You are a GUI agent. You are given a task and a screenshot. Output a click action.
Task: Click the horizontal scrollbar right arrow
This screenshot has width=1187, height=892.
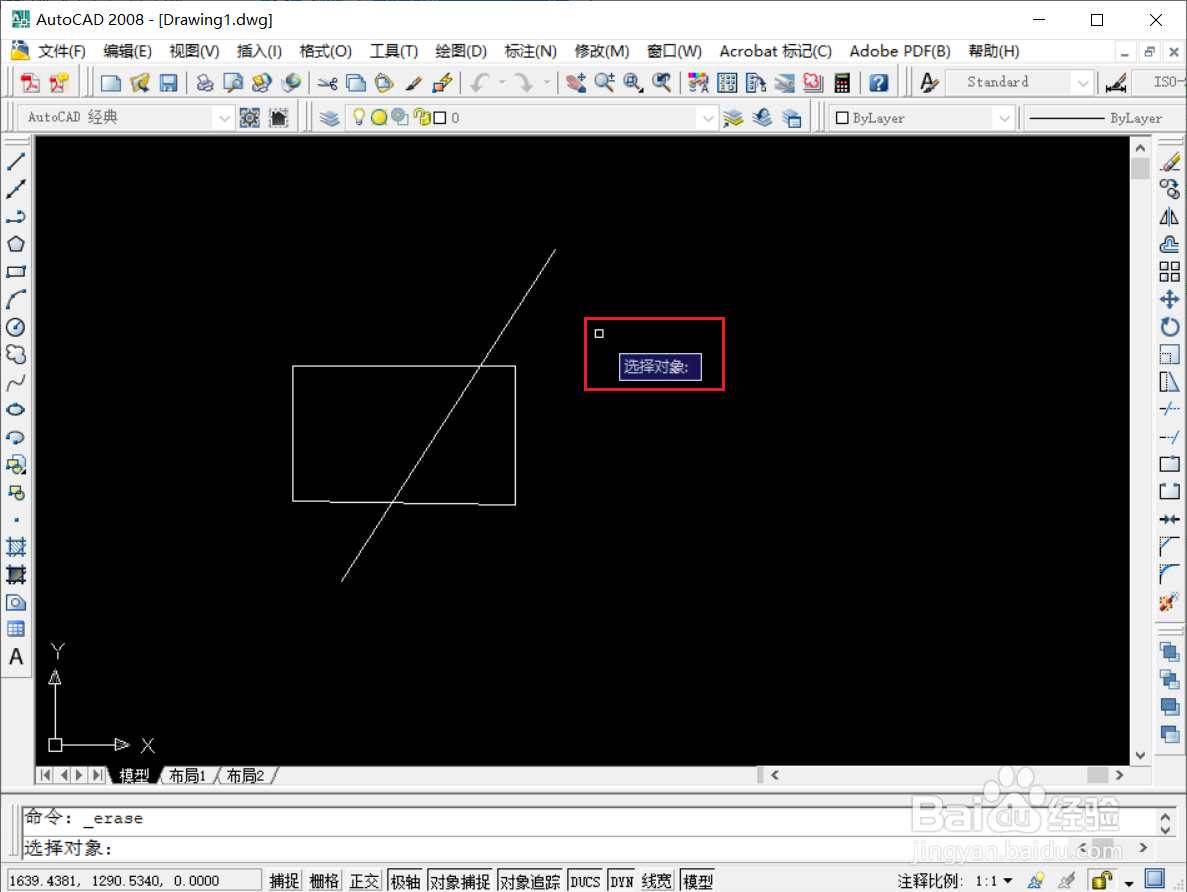(x=1120, y=775)
